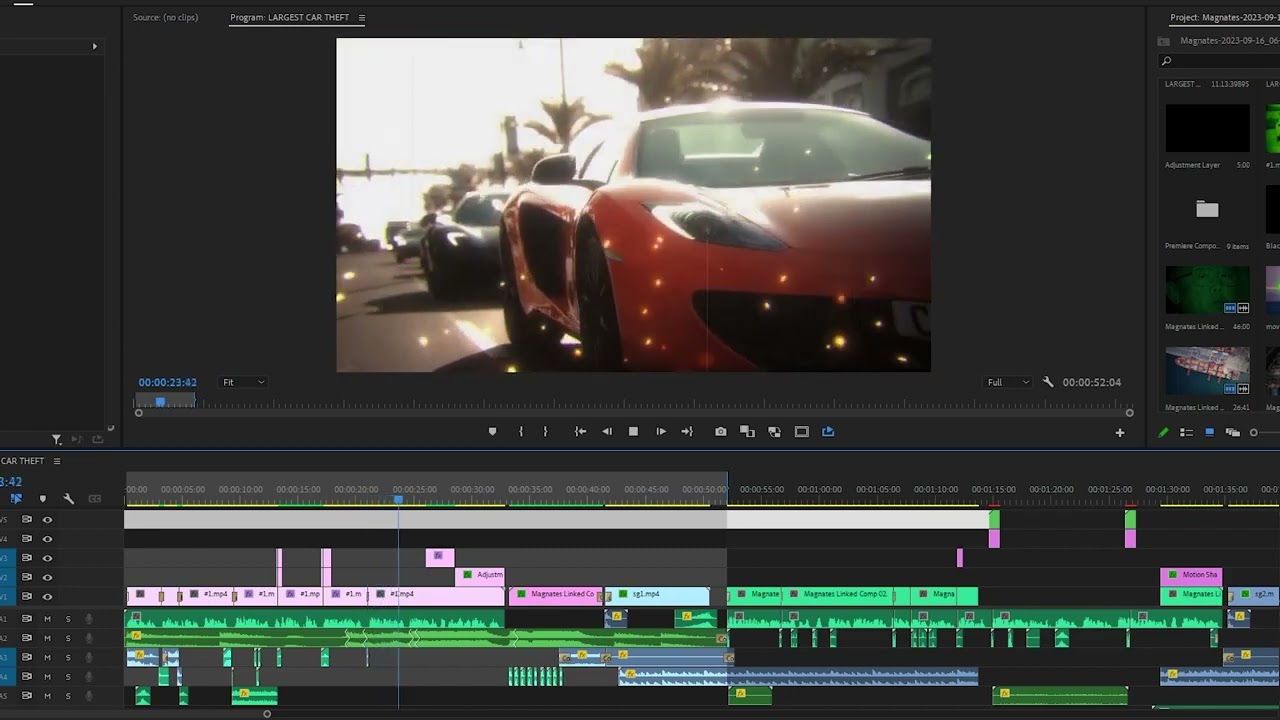The width and height of the screenshot is (1280, 720).
Task: Export frame with the camera icon
Action: (x=721, y=432)
